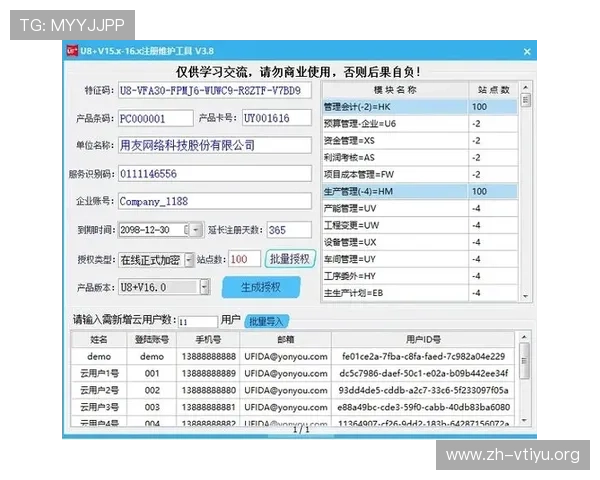Click phone number 13888888888
Image resolution: width=600 pixels, height=480 pixels.
point(209,356)
